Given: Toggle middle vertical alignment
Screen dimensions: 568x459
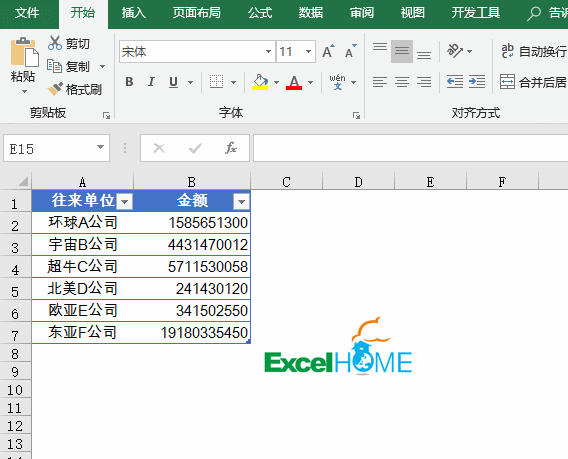Looking at the screenshot, I should pos(402,51).
